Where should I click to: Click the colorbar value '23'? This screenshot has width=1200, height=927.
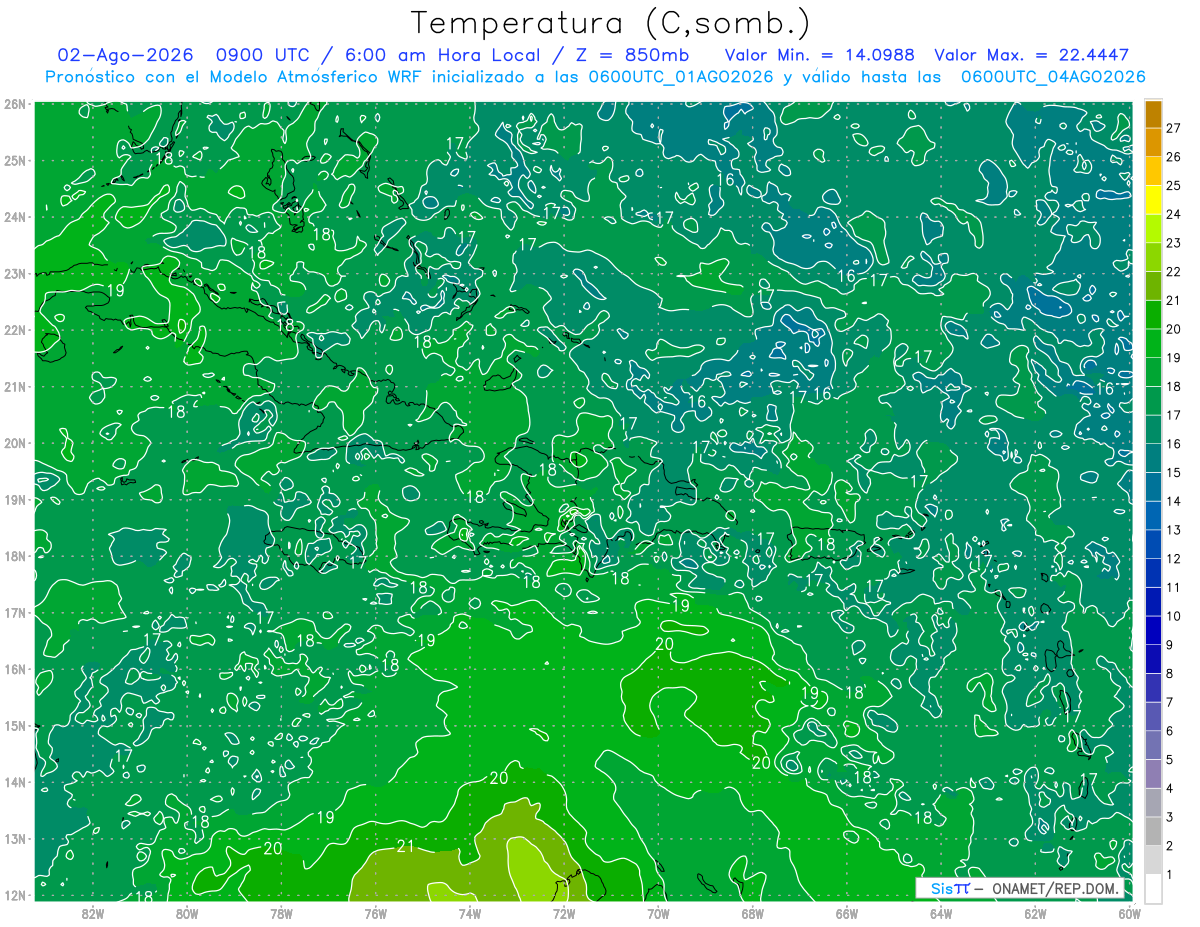point(1174,243)
